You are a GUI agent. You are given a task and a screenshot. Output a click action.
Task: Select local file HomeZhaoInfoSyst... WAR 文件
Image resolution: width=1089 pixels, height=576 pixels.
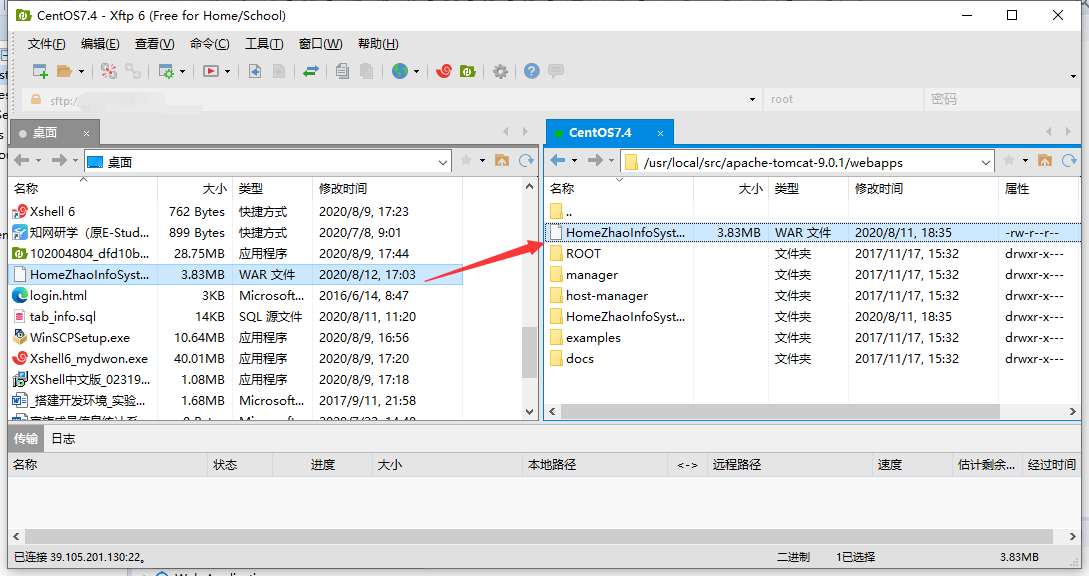pyautogui.click(x=235, y=274)
